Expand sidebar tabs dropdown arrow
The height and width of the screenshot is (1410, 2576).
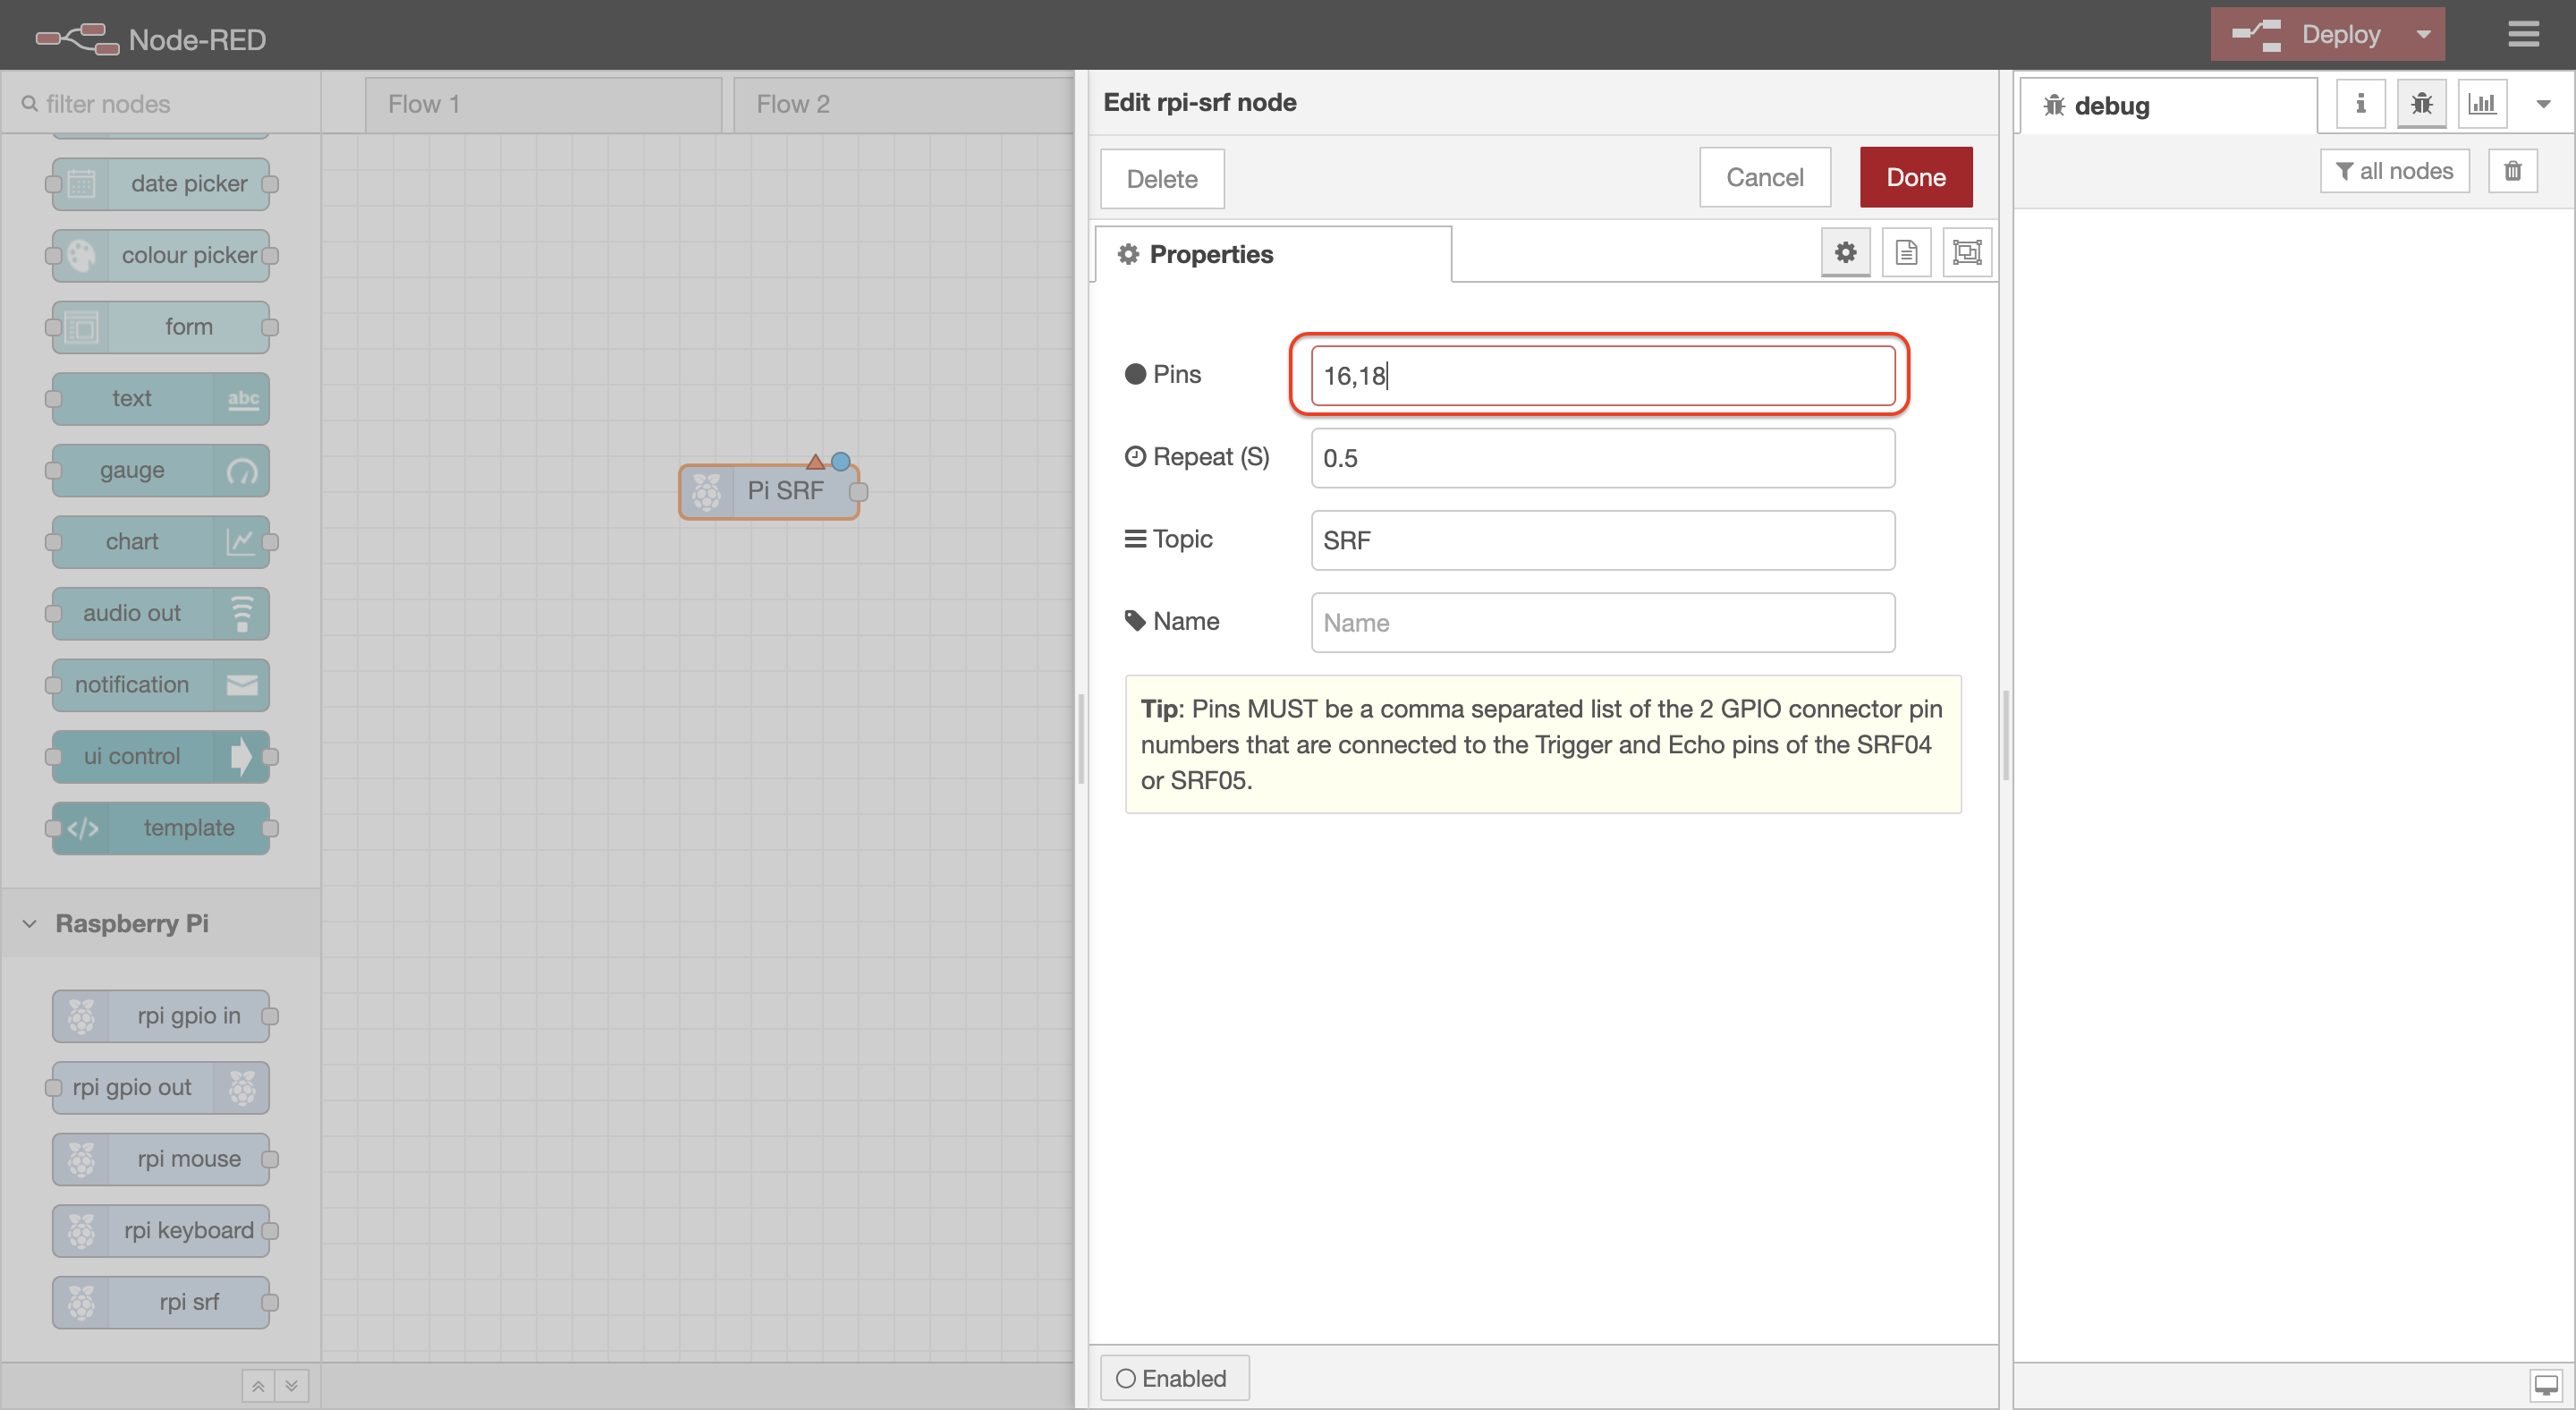point(2543,104)
